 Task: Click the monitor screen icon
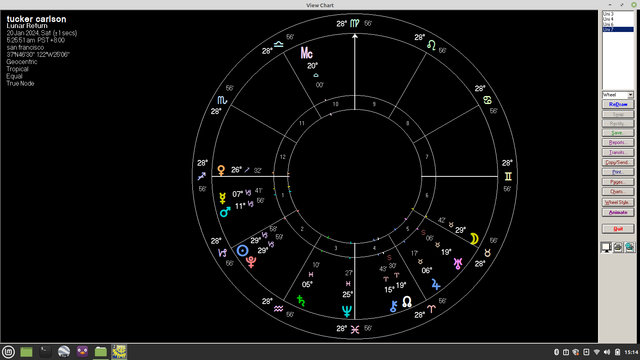tap(606, 247)
